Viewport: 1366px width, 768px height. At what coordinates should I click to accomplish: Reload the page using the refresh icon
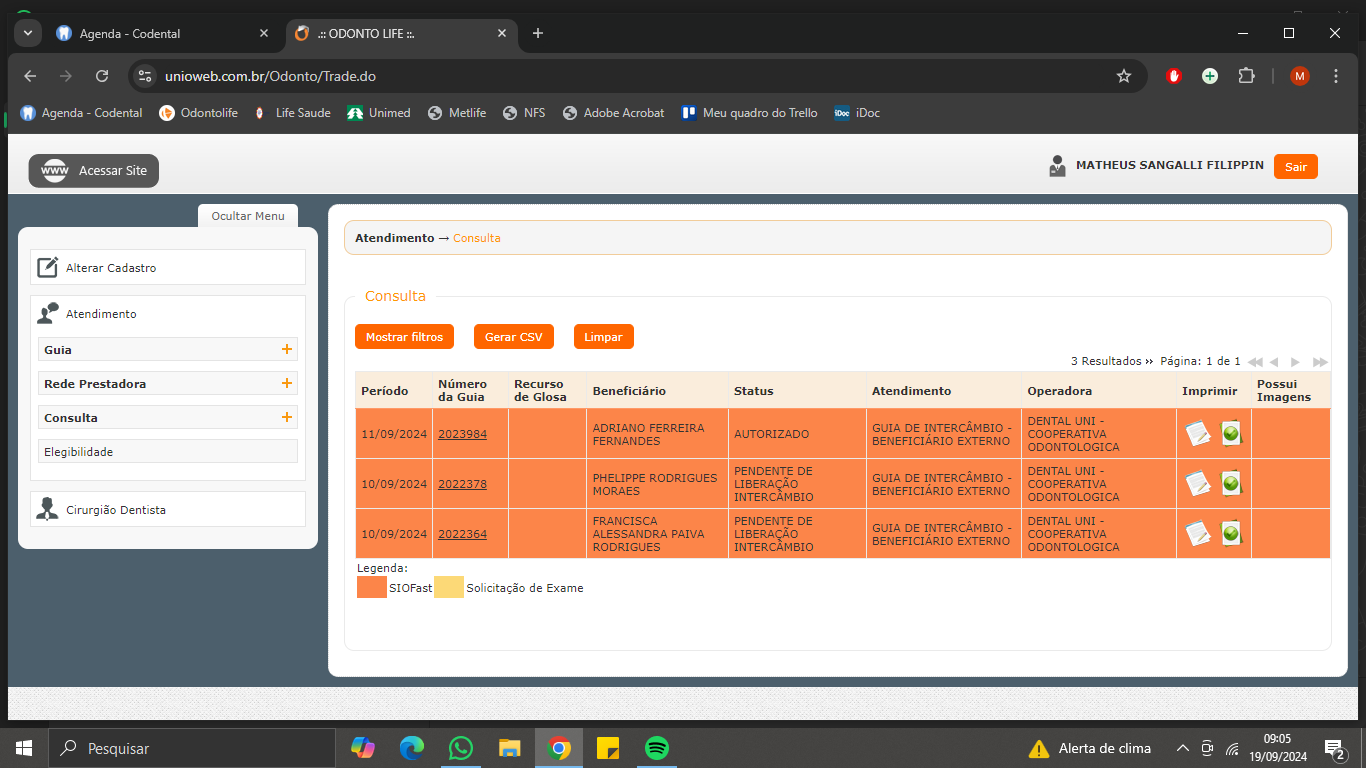[x=102, y=76]
